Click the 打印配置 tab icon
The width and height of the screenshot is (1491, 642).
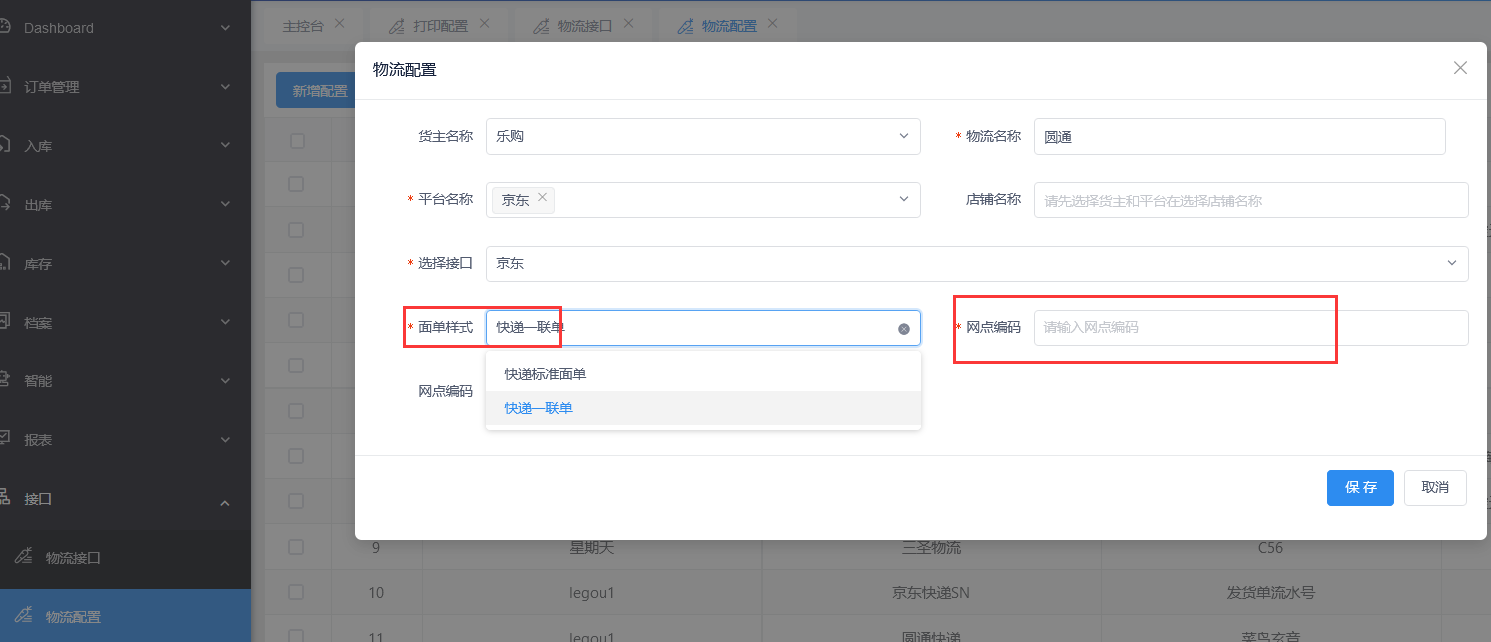(397, 26)
